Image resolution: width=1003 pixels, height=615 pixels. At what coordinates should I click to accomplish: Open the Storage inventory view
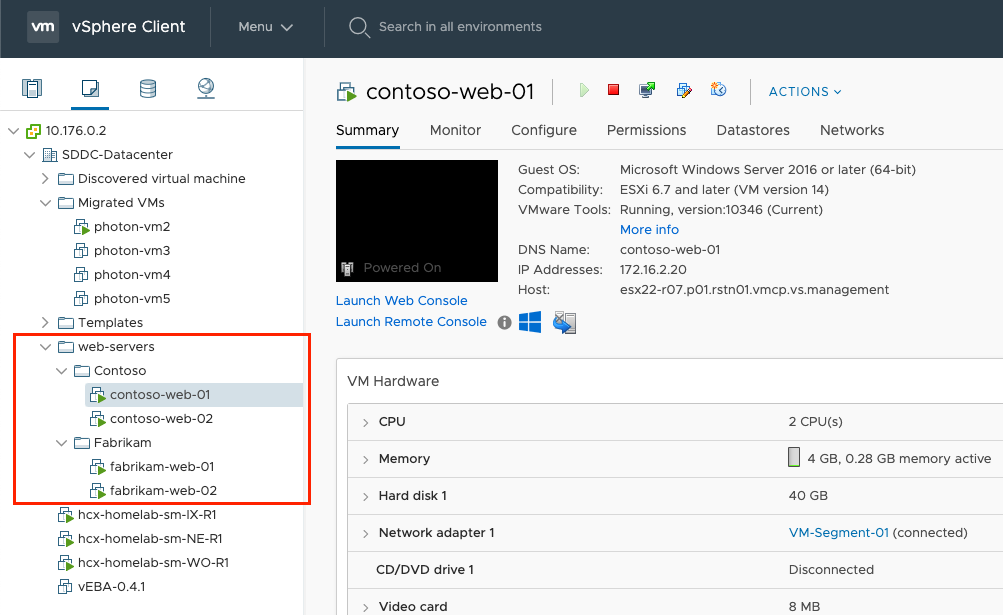146,88
